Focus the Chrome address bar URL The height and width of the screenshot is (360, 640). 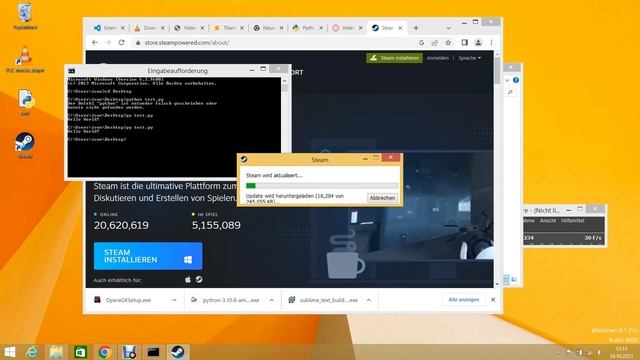(187, 42)
